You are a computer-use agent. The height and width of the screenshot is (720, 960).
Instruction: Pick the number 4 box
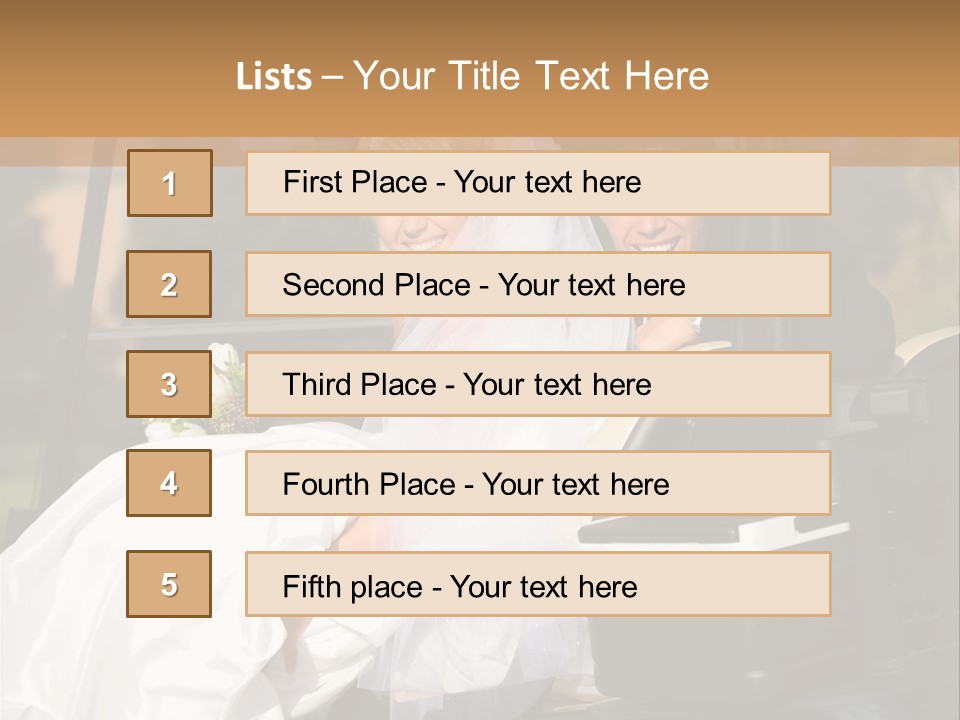(x=169, y=483)
